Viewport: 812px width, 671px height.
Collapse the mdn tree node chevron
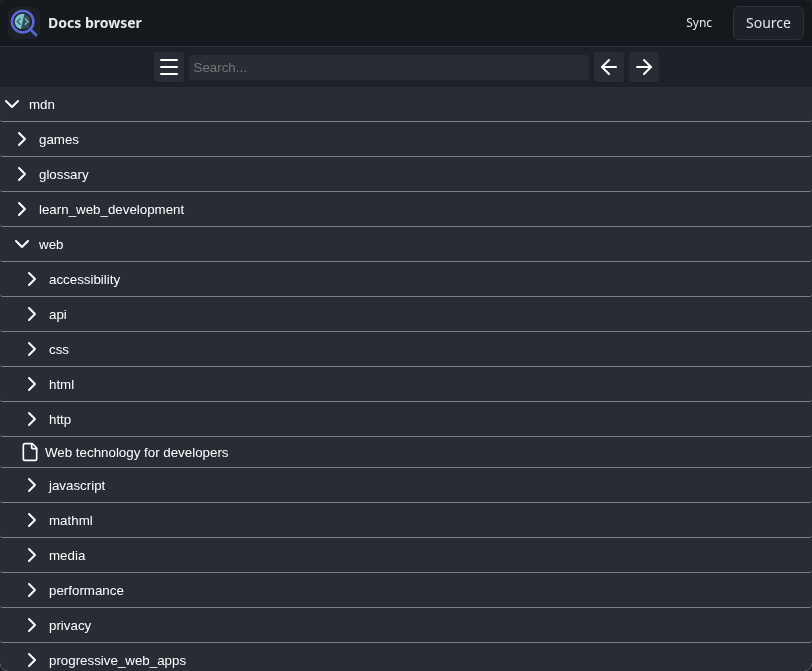[12, 104]
